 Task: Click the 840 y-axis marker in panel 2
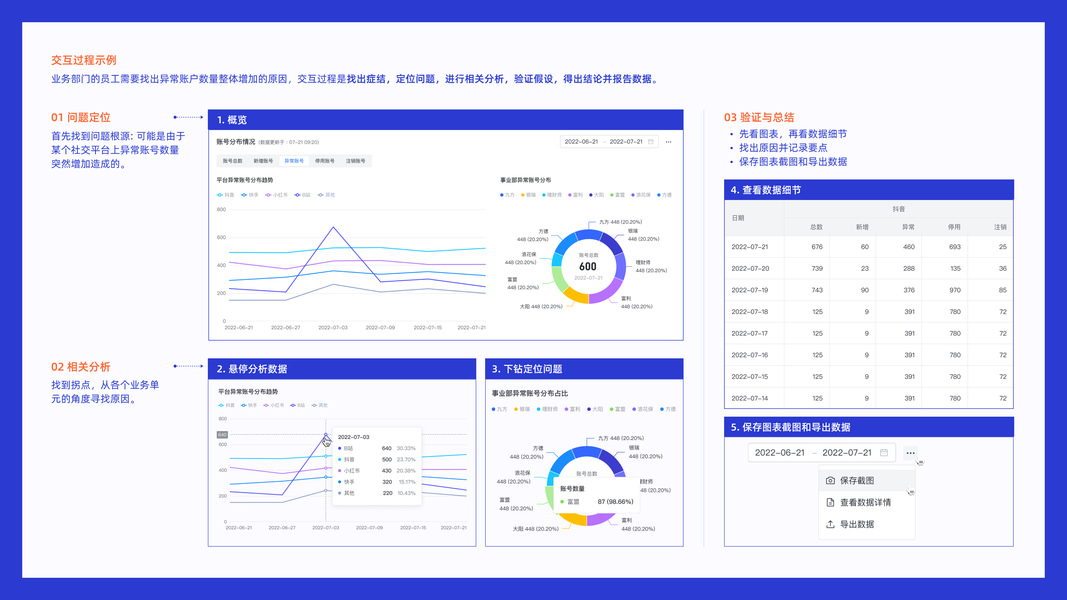click(222, 434)
